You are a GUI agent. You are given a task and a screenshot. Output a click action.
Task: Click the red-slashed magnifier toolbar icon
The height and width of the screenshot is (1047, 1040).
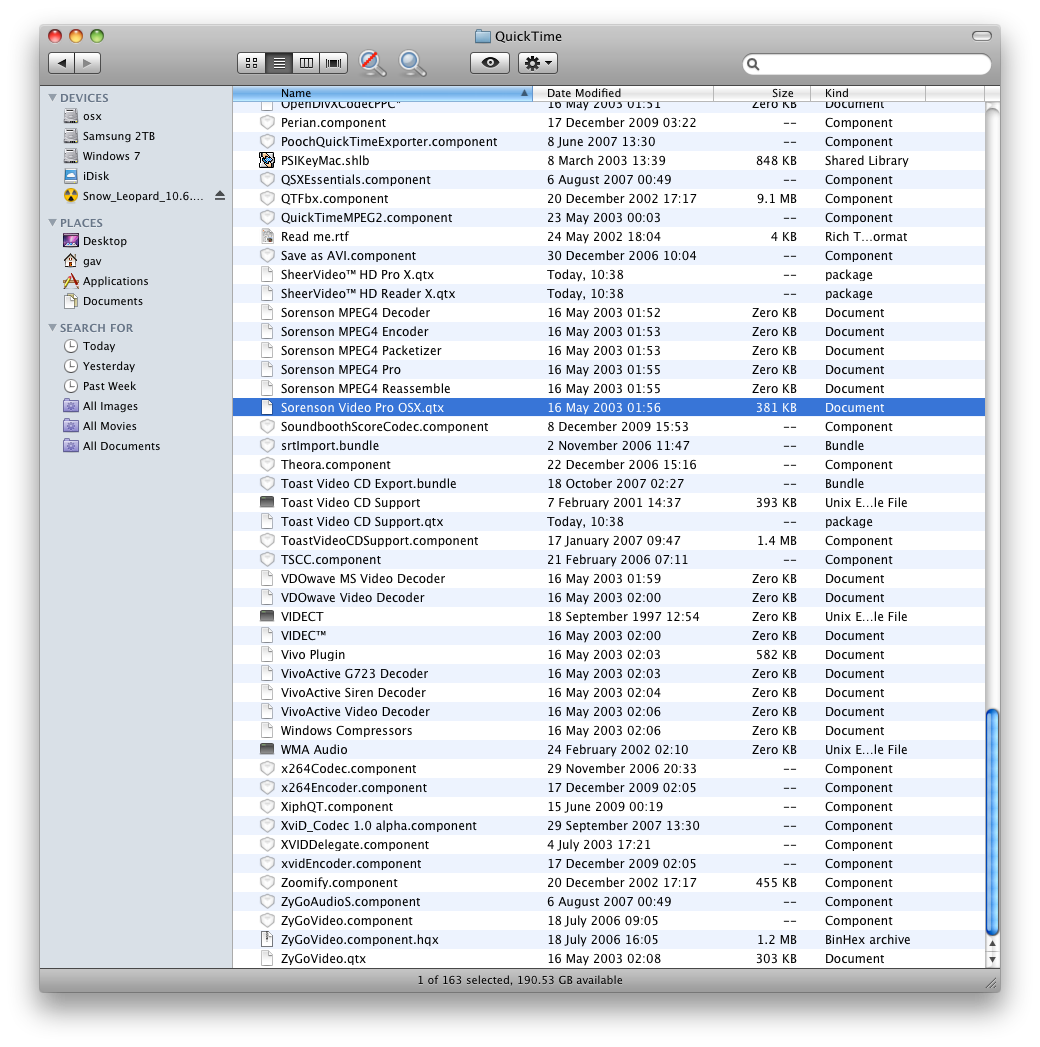coord(372,63)
